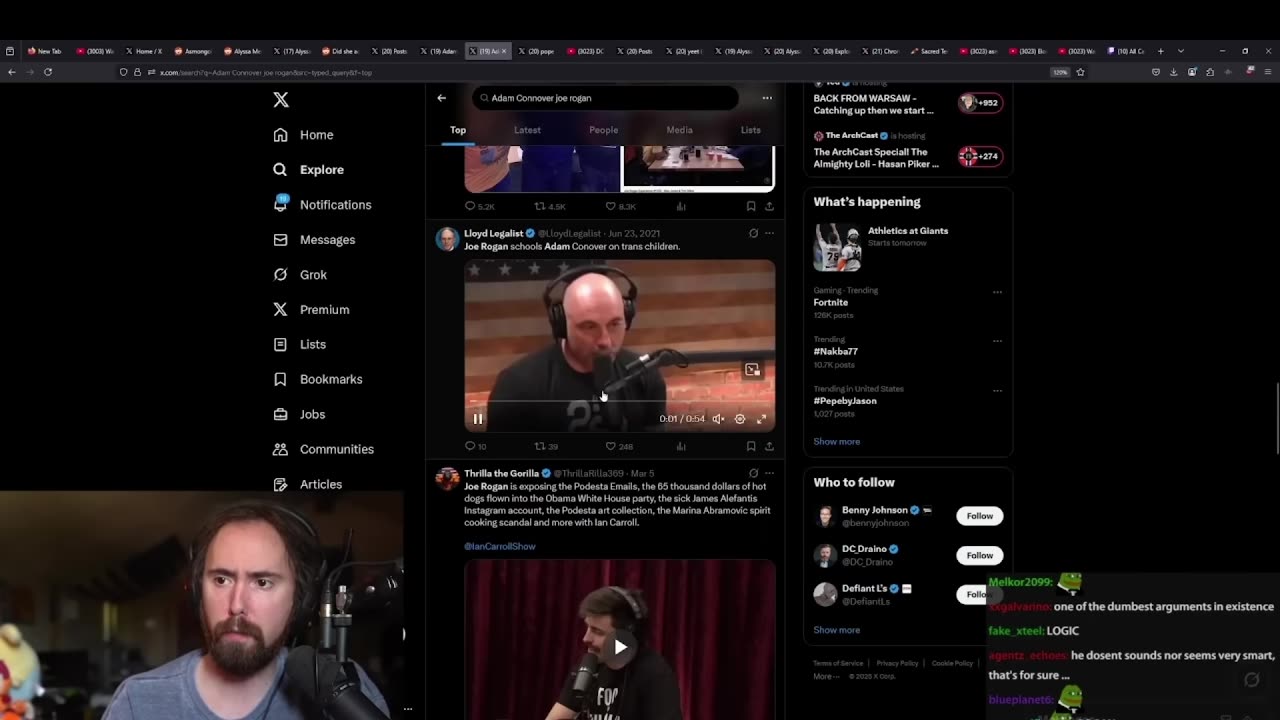Screen dimensions: 1280x720
Task: Open the browser list-all-tabs dropdown
Action: coord(1180,51)
